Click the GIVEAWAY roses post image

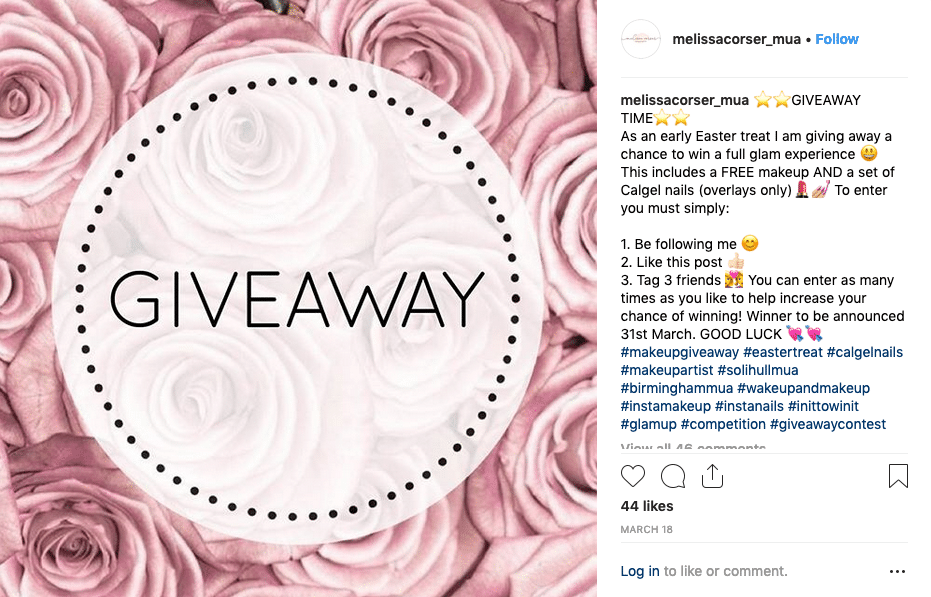pyautogui.click(x=298, y=298)
